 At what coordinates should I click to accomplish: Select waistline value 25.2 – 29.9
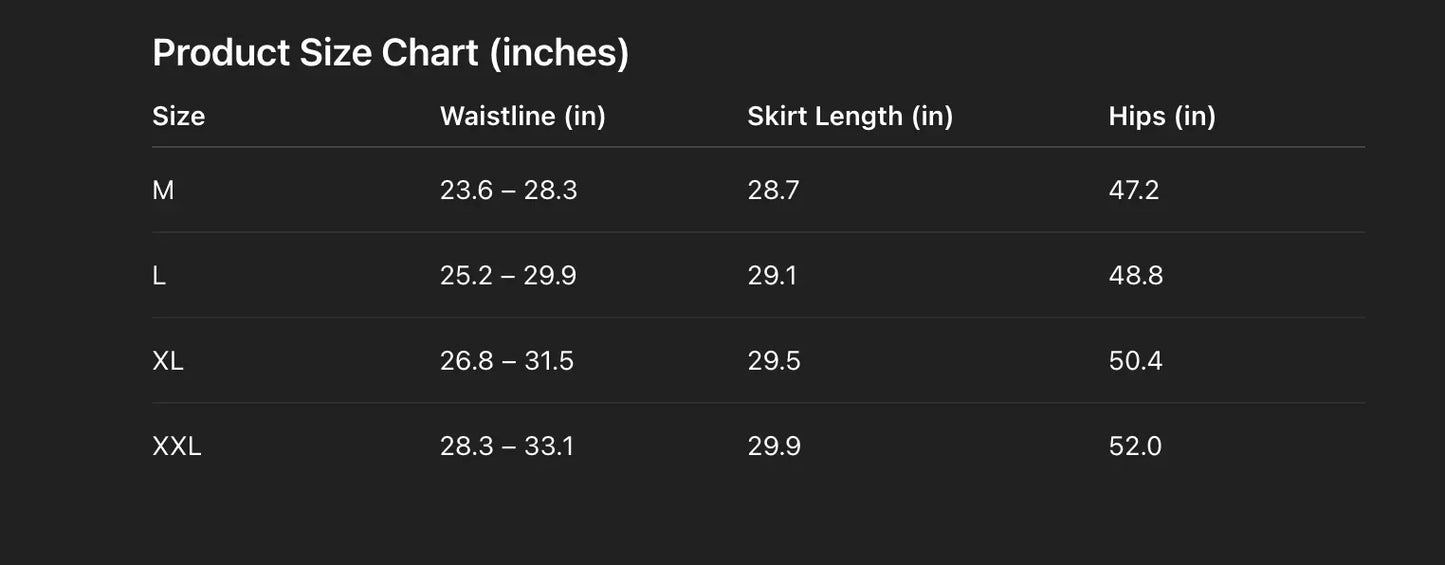pyautogui.click(x=508, y=275)
